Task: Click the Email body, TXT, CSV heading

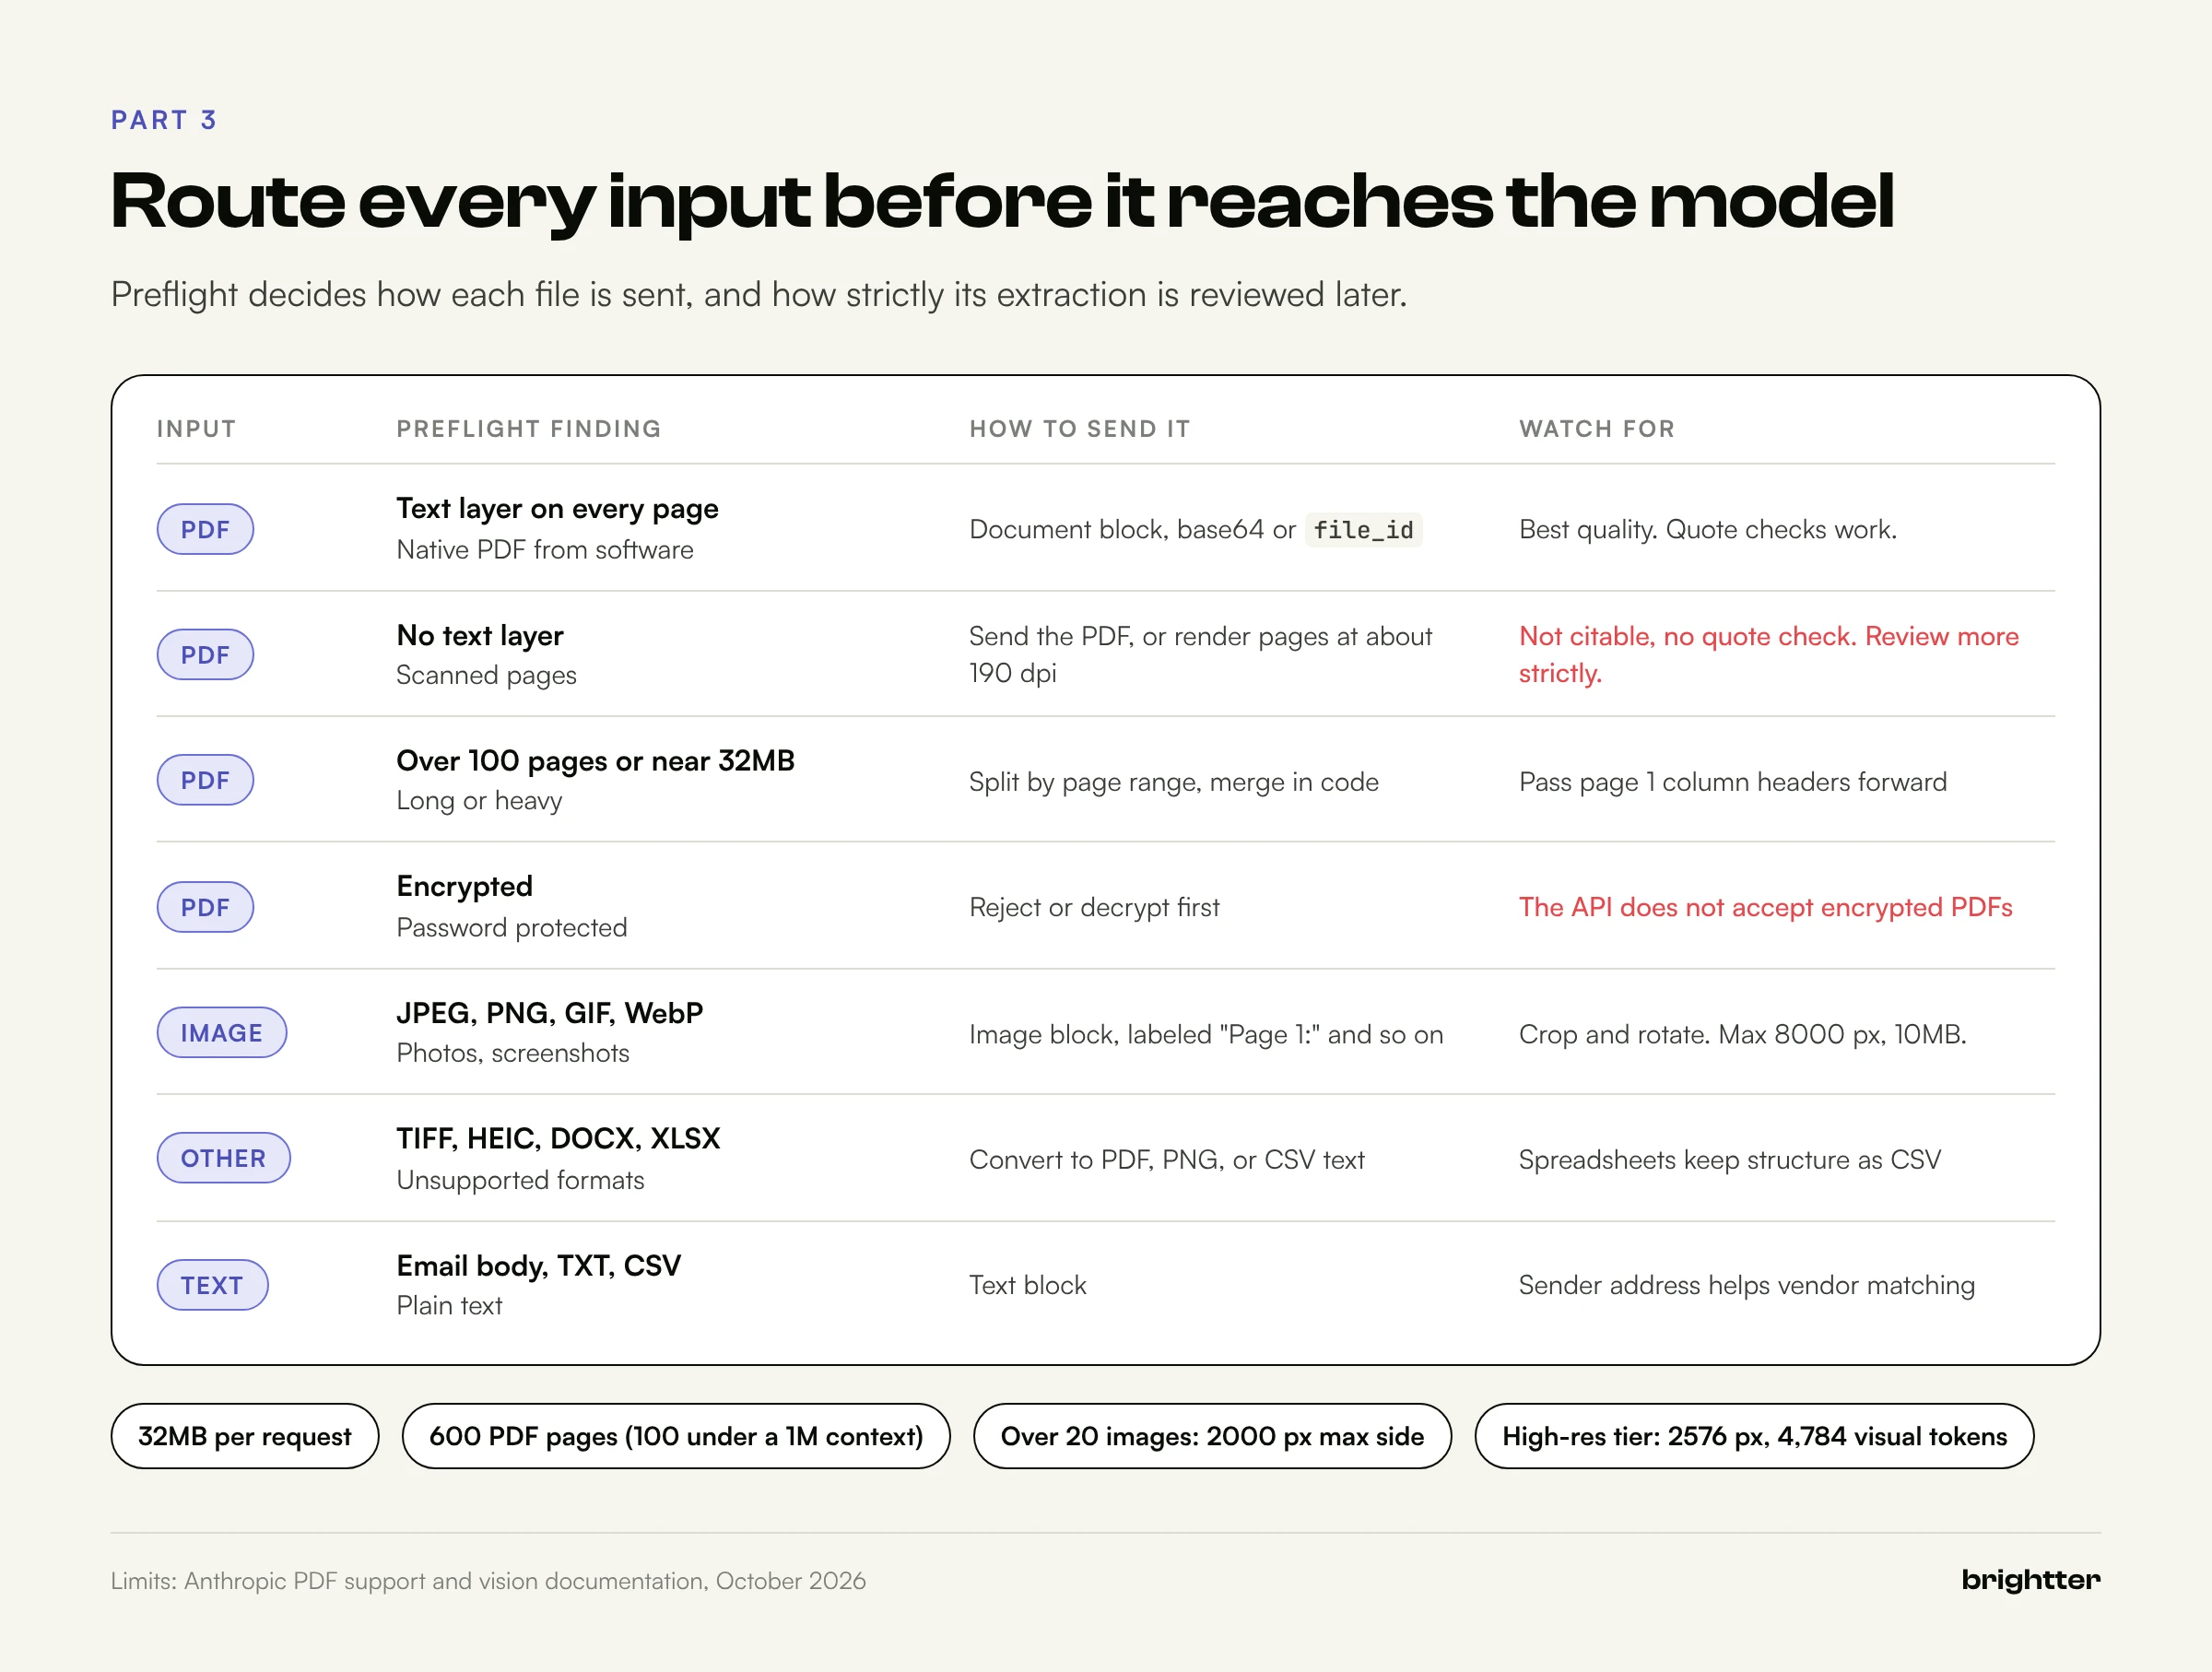Action: [539, 1266]
